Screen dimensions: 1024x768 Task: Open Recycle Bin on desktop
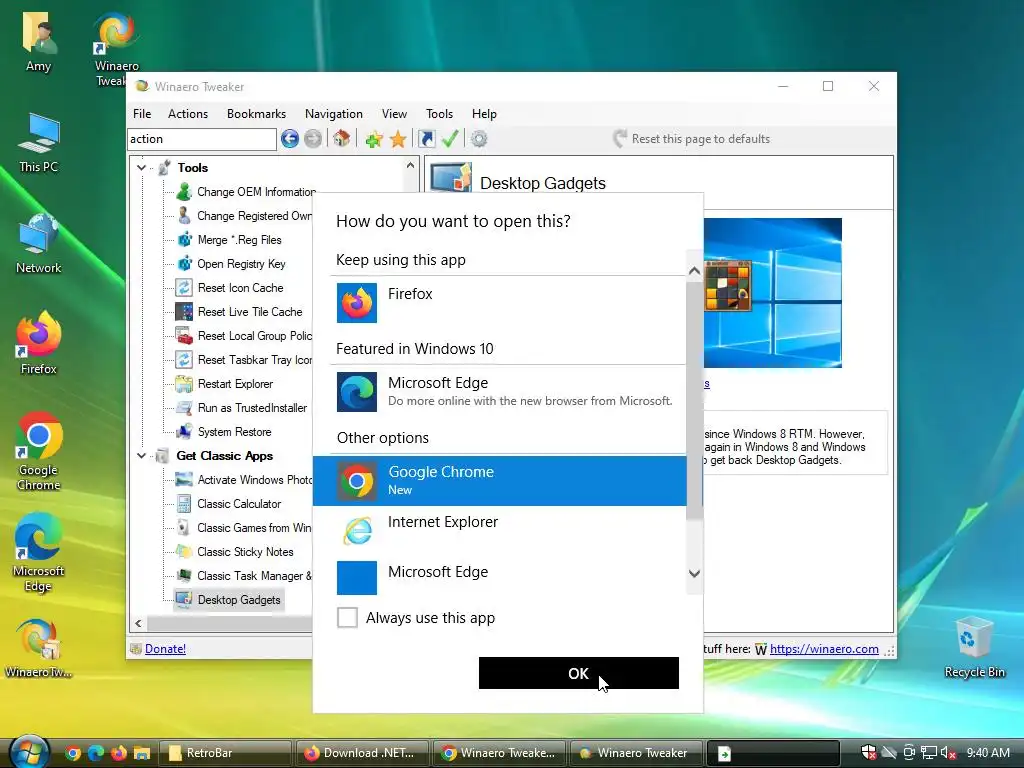974,647
